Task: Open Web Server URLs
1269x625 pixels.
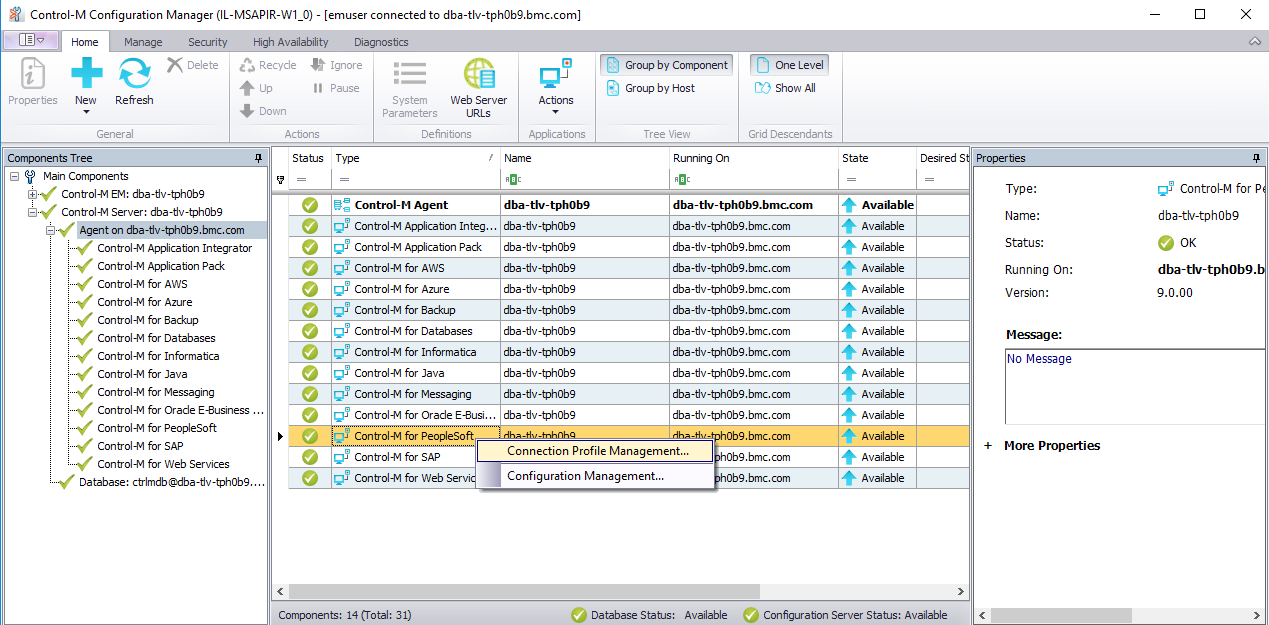Action: pos(478,88)
